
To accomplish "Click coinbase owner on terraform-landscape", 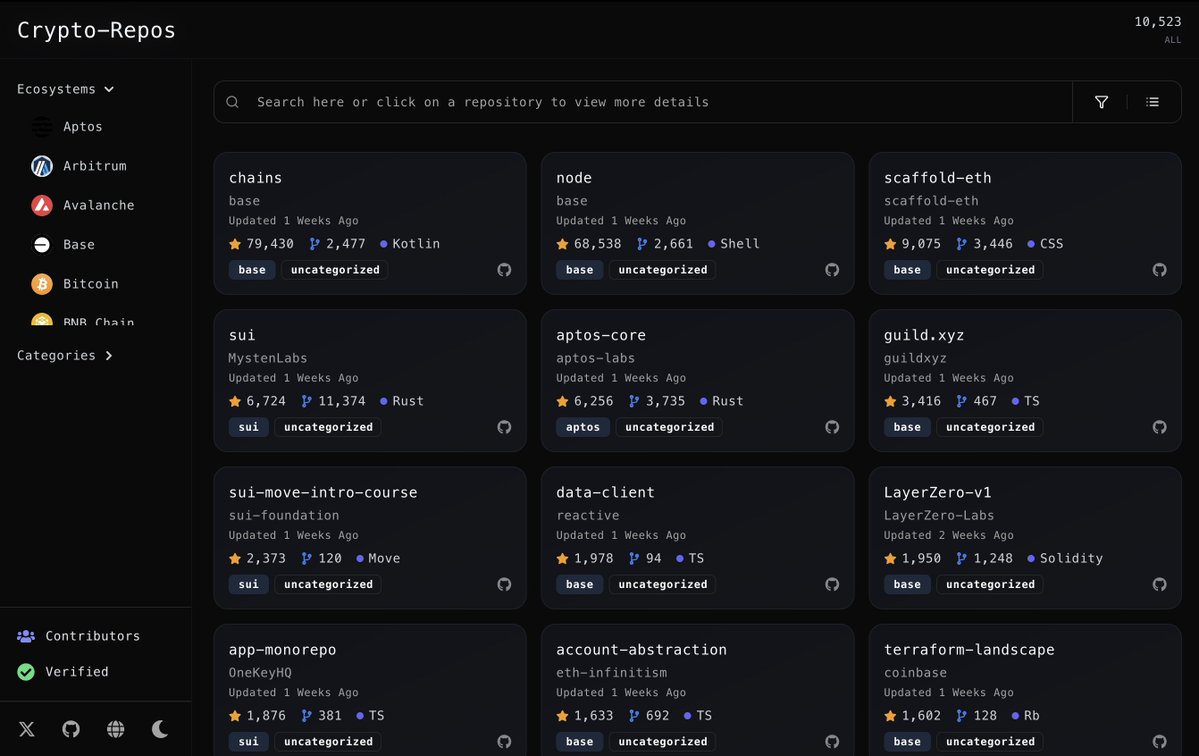I will click(x=915, y=673).
